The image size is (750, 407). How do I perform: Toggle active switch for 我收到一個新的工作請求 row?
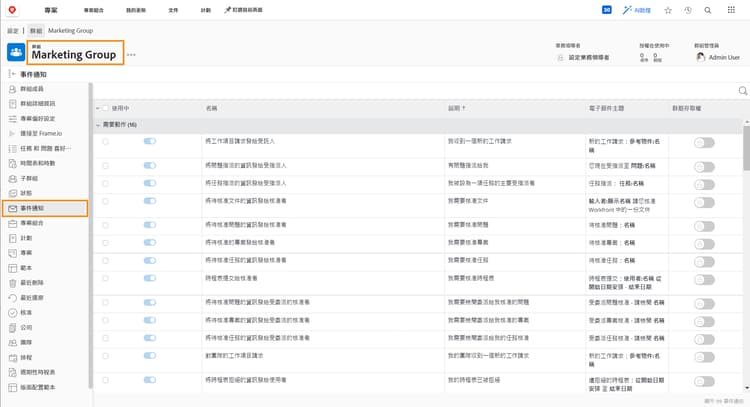[x=150, y=141]
